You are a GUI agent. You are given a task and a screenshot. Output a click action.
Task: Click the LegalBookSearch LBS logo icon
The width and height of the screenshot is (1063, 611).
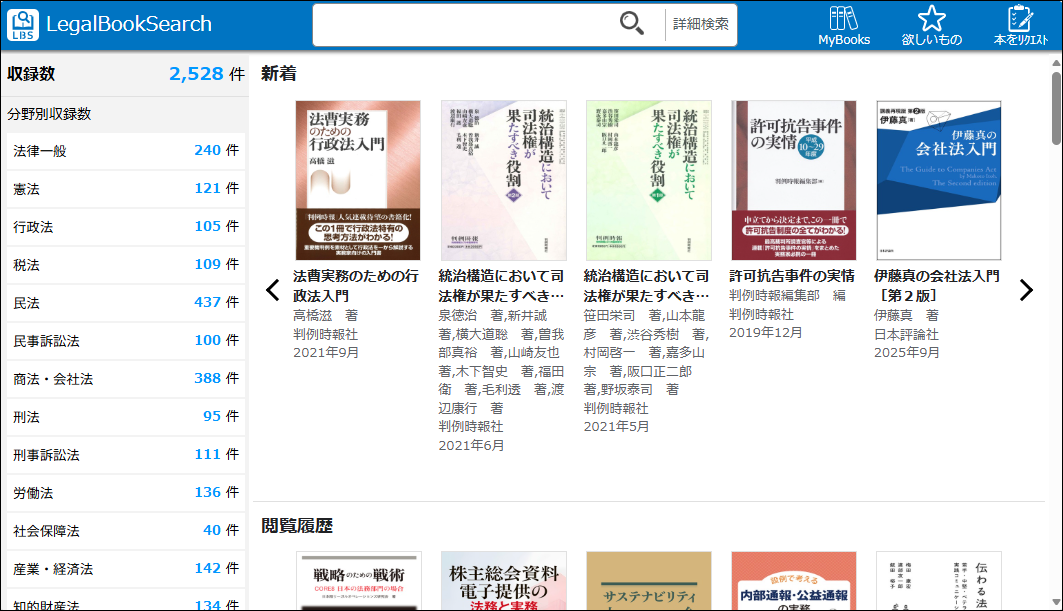pyautogui.click(x=23, y=24)
